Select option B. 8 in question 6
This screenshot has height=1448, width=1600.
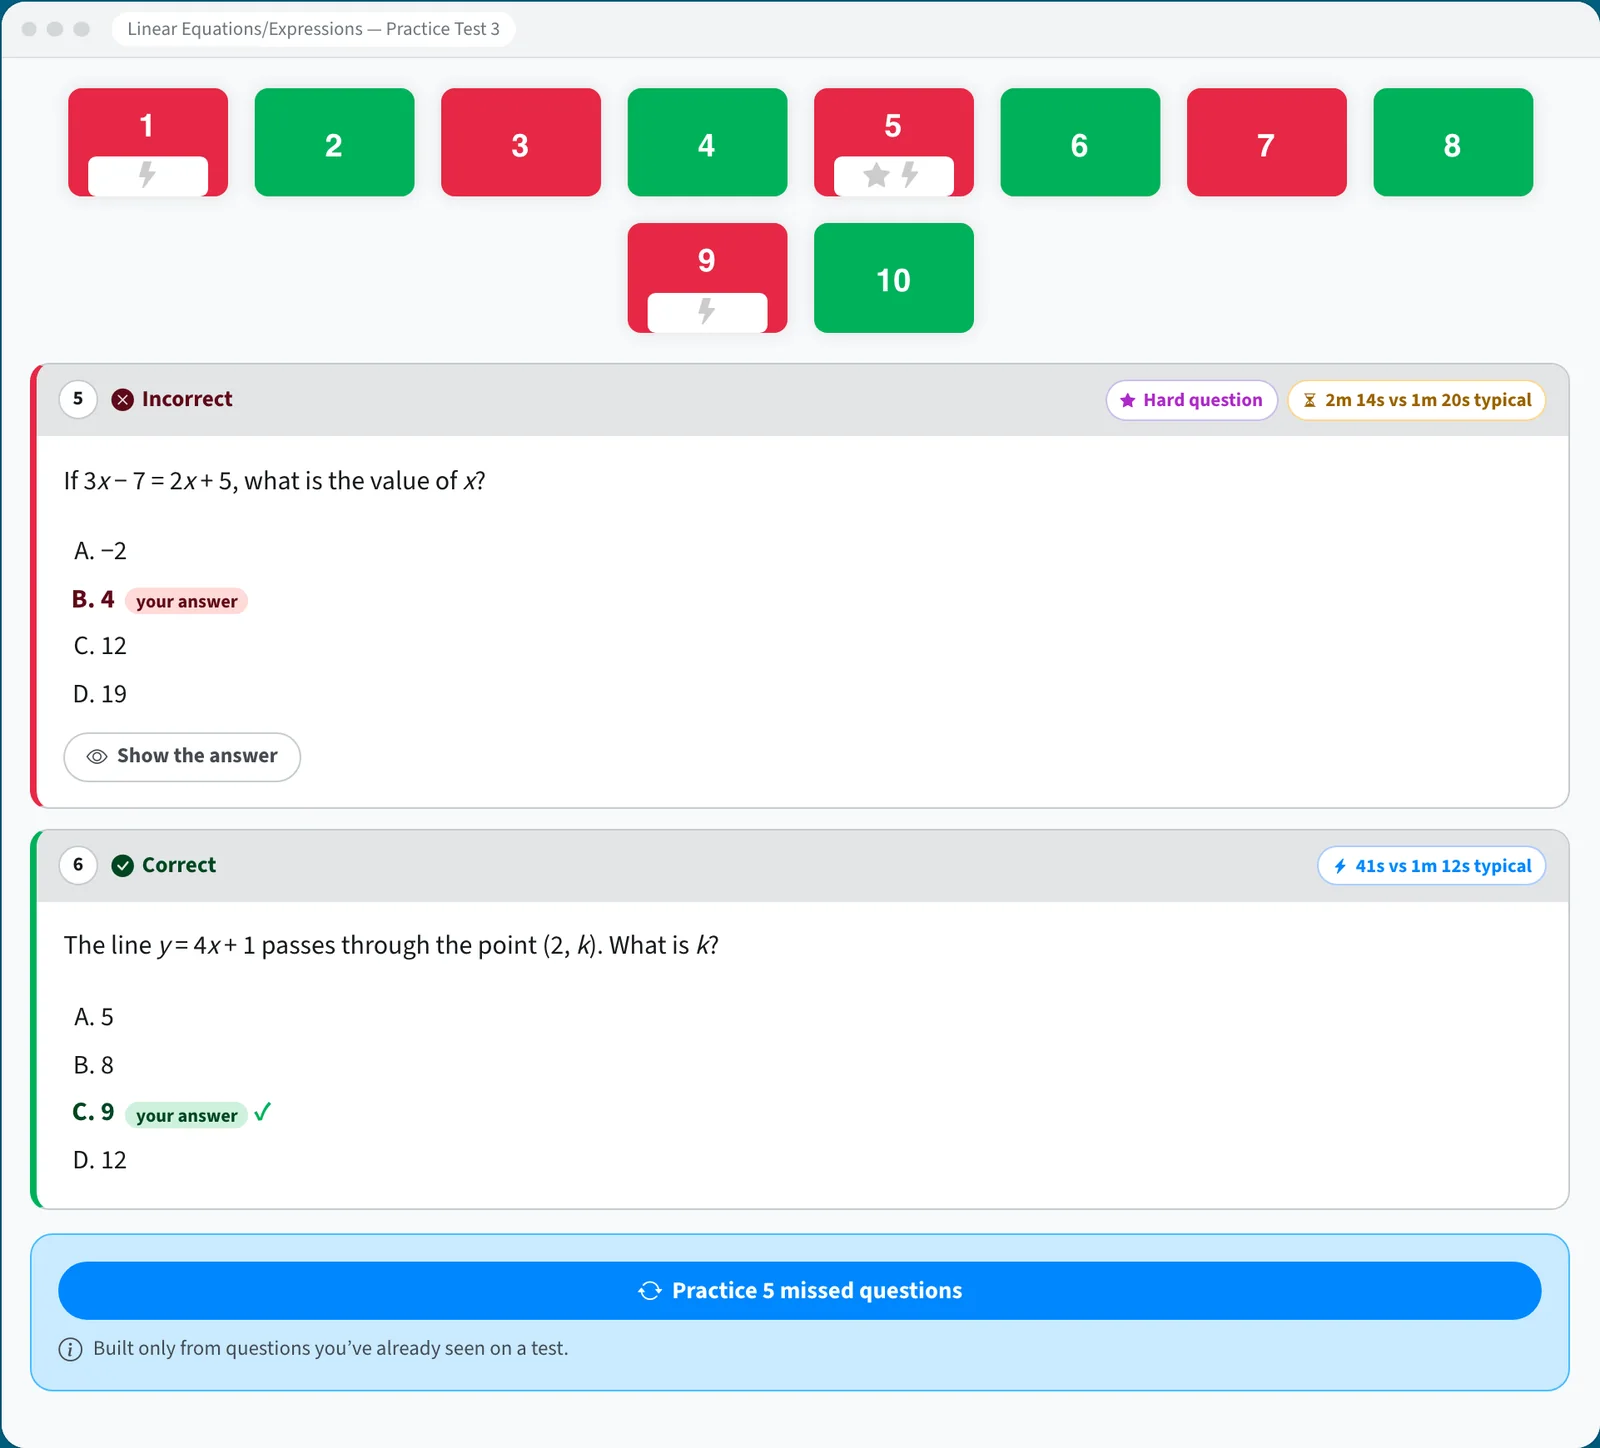click(94, 1065)
